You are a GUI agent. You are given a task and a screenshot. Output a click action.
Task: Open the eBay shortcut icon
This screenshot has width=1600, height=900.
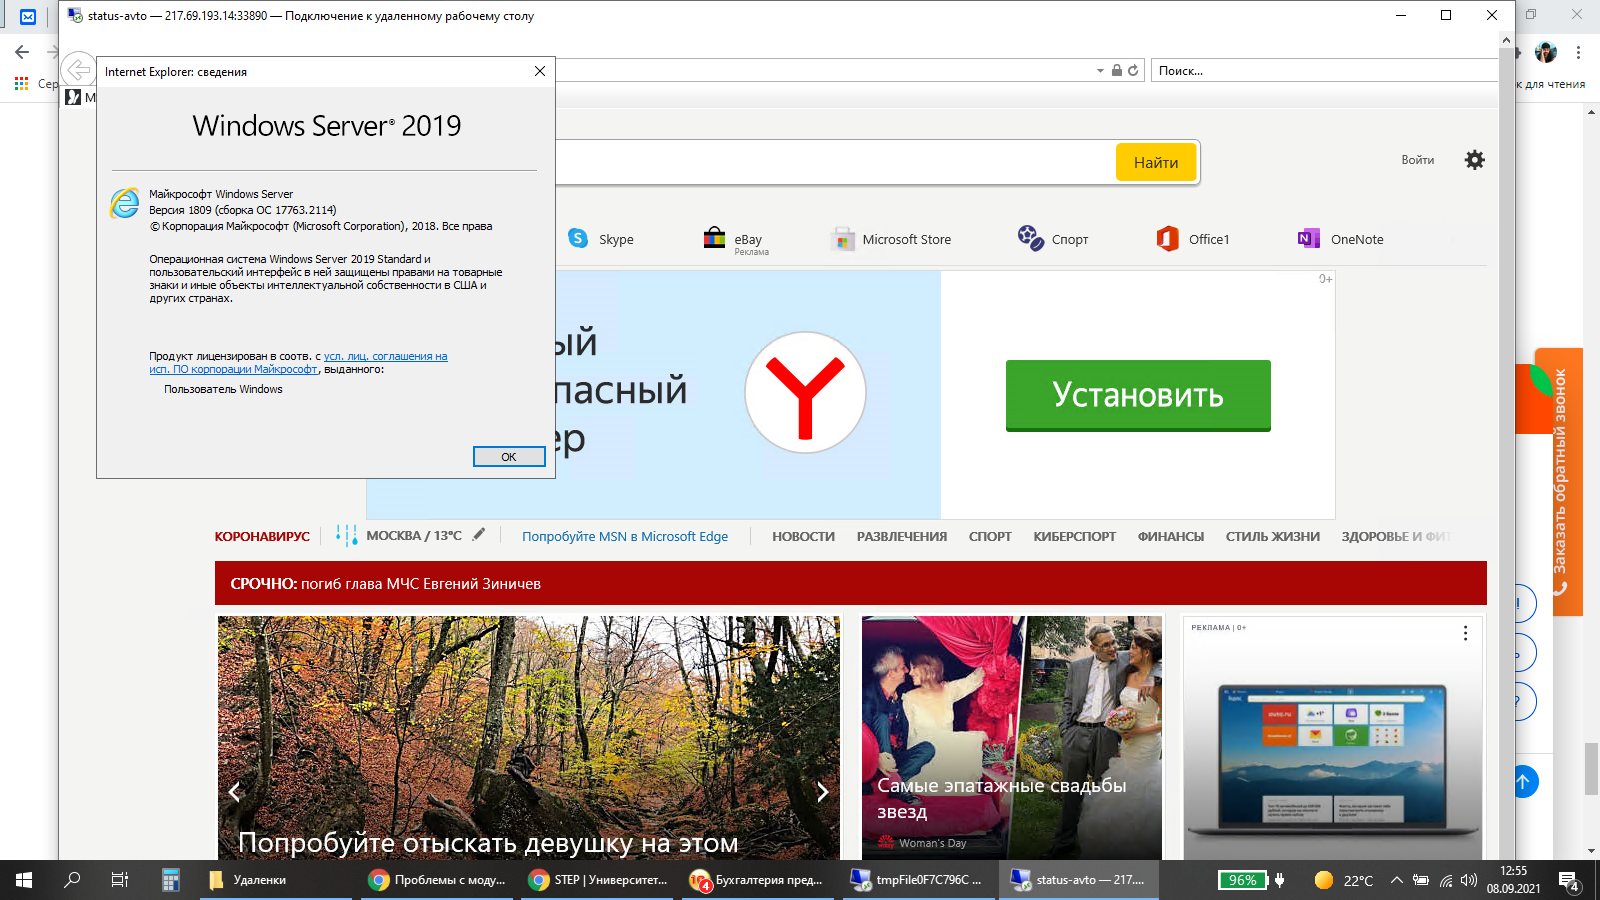[714, 238]
